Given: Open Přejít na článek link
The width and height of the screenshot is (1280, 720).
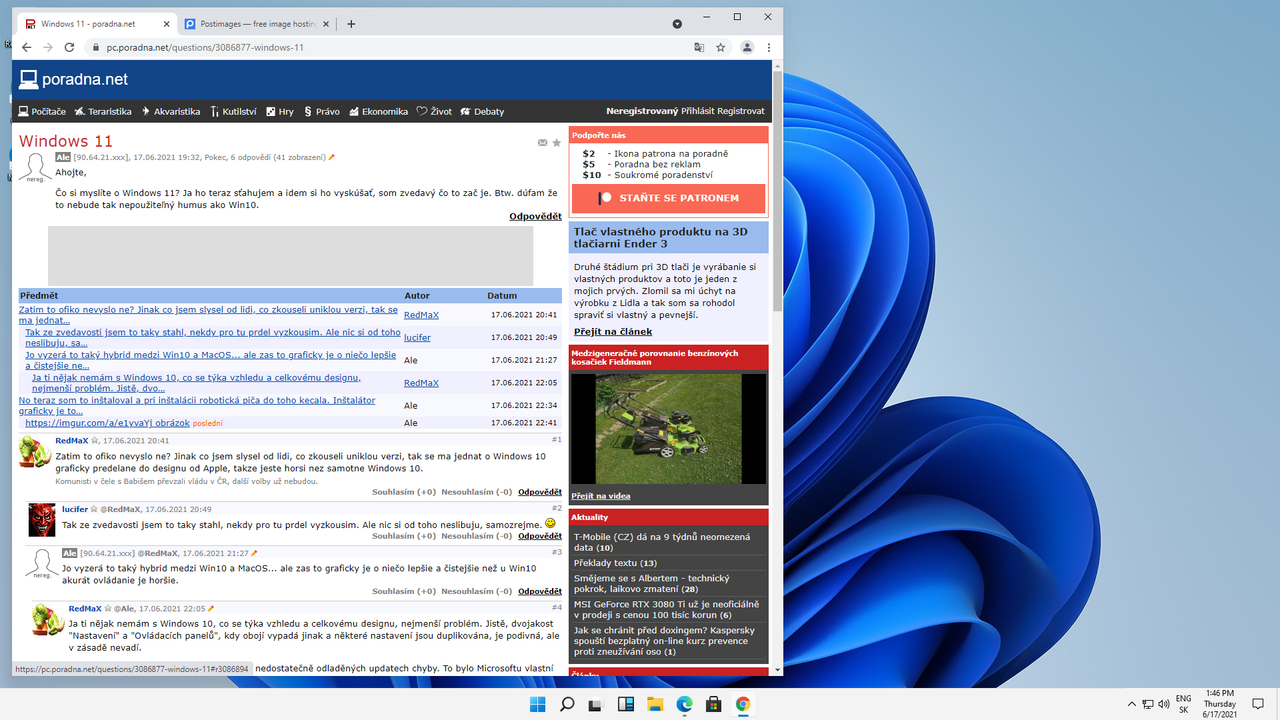Looking at the screenshot, I should 613,331.
